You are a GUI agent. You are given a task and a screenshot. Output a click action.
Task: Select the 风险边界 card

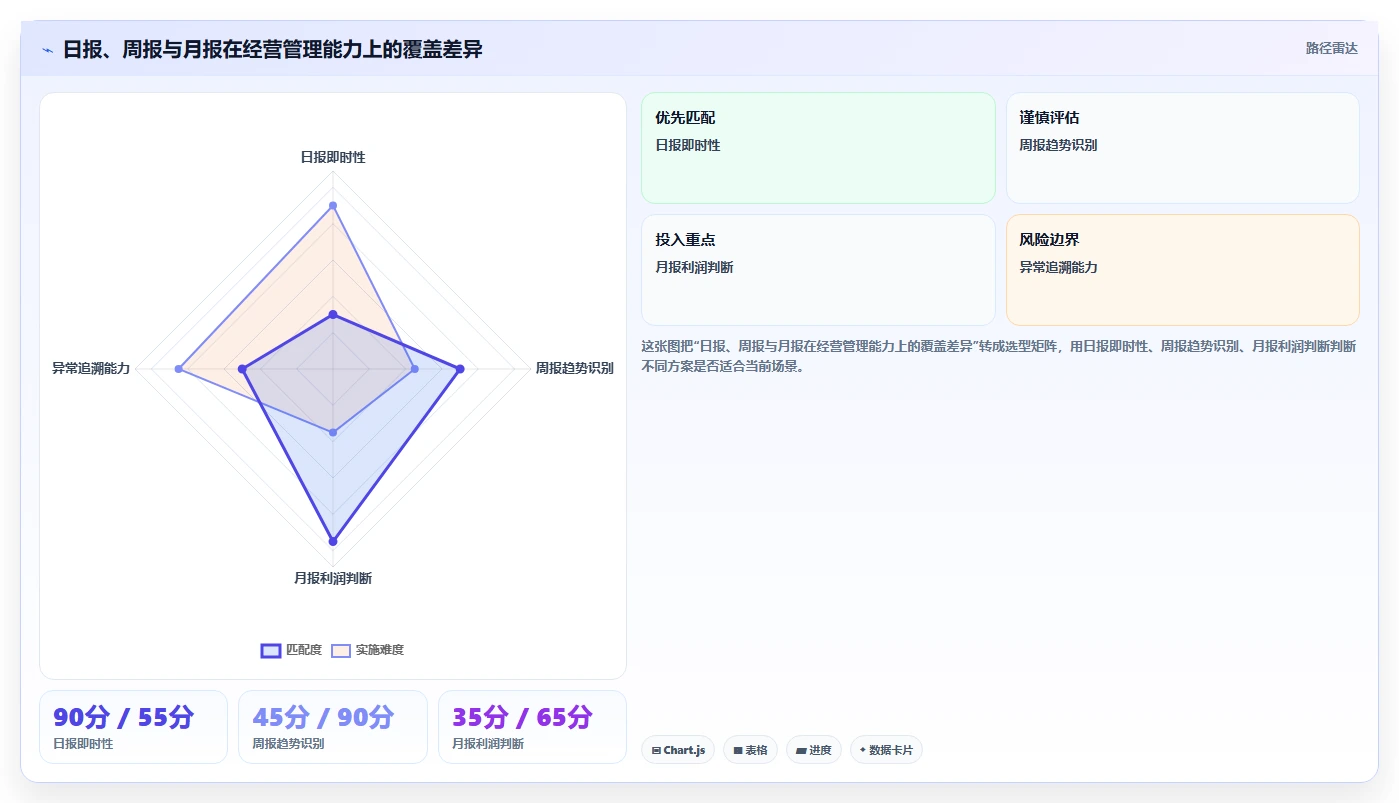click(x=1182, y=270)
